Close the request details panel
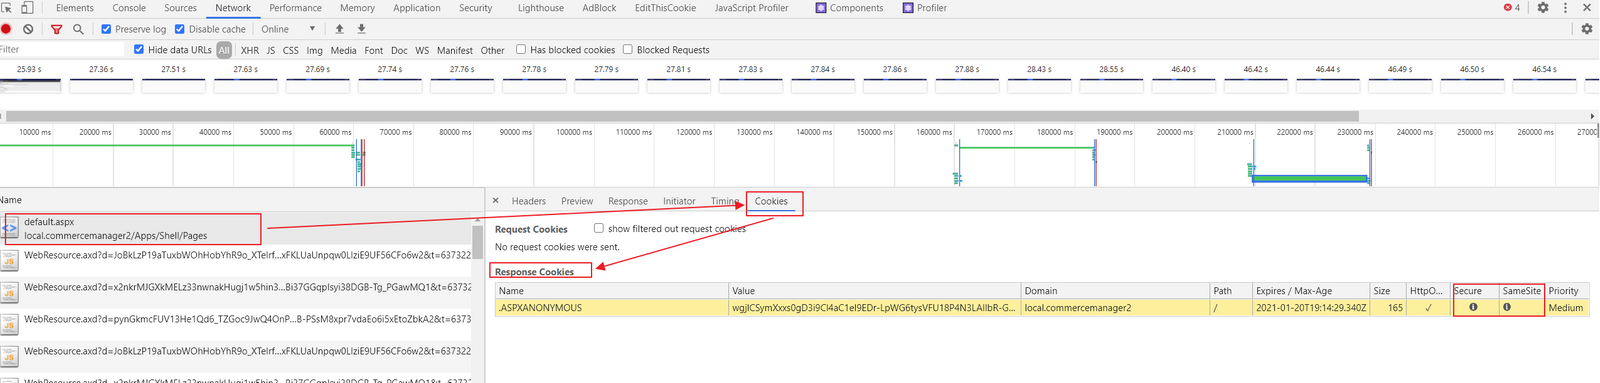The image size is (1600, 383). click(495, 201)
